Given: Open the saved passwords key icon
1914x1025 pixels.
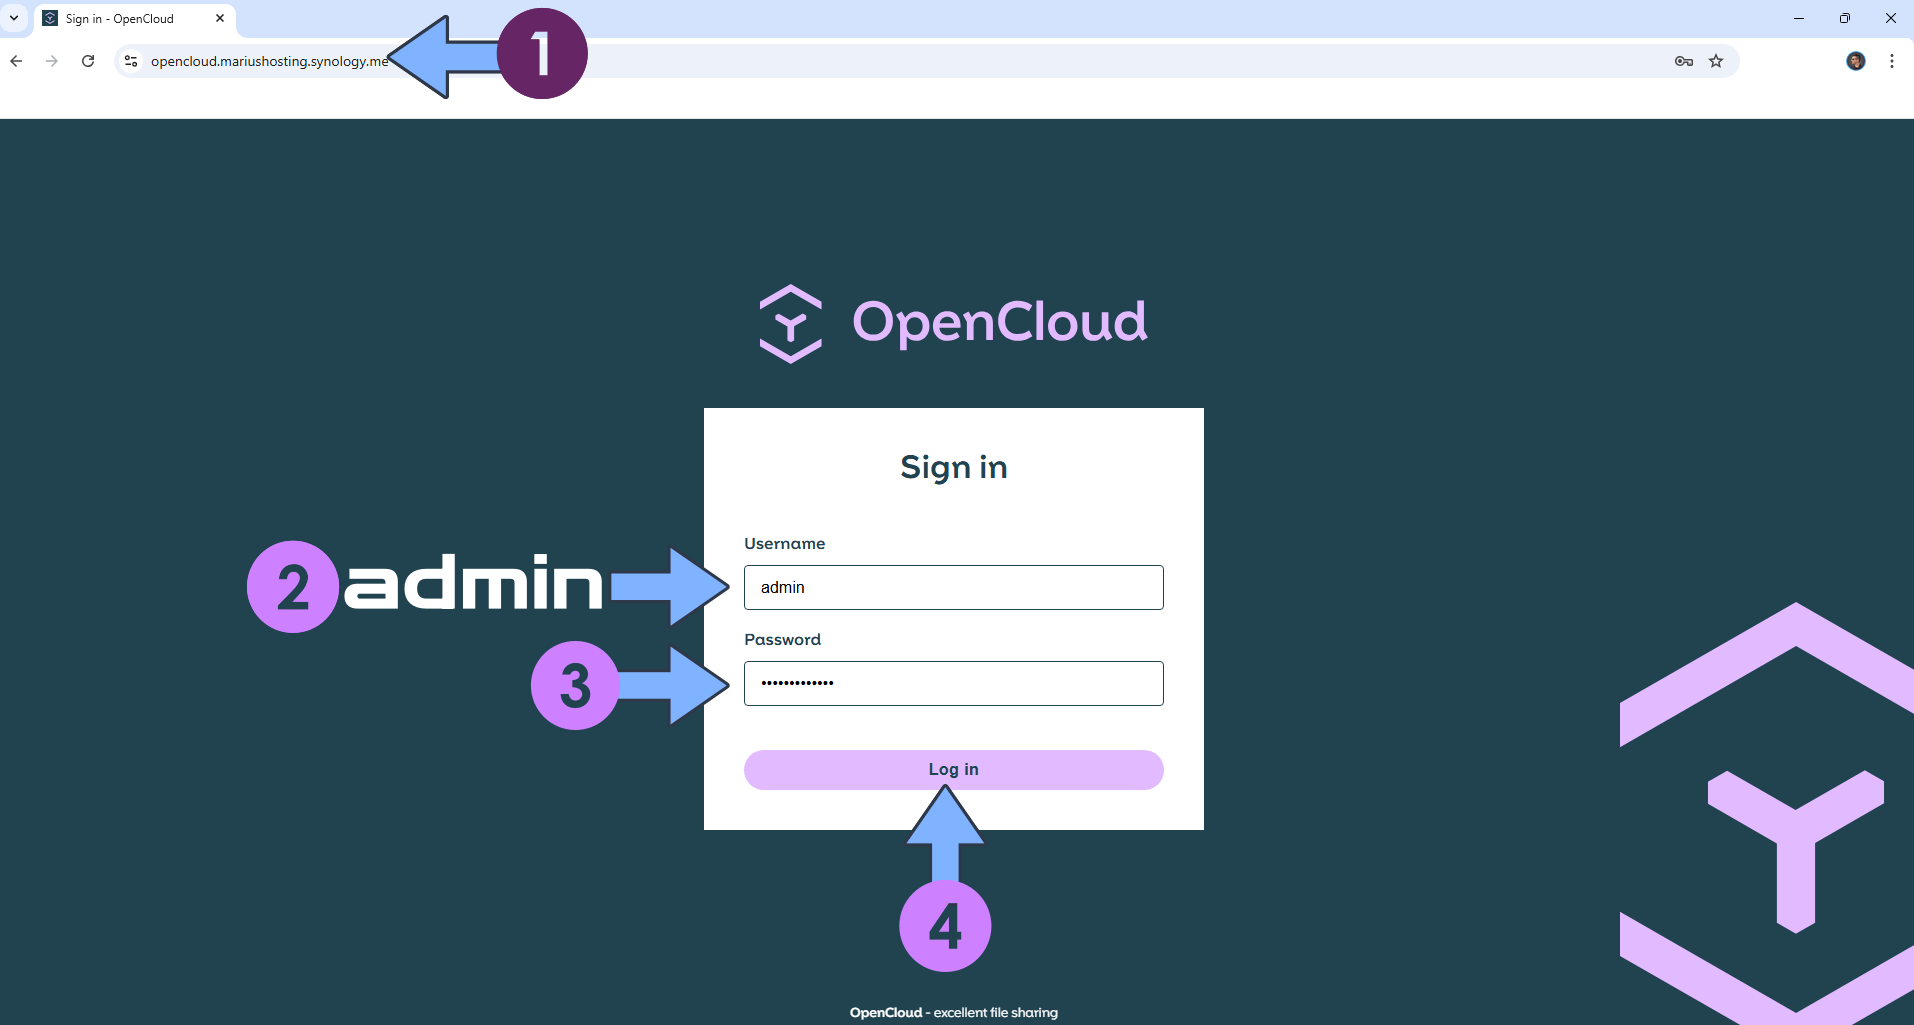Looking at the screenshot, I should tap(1683, 61).
